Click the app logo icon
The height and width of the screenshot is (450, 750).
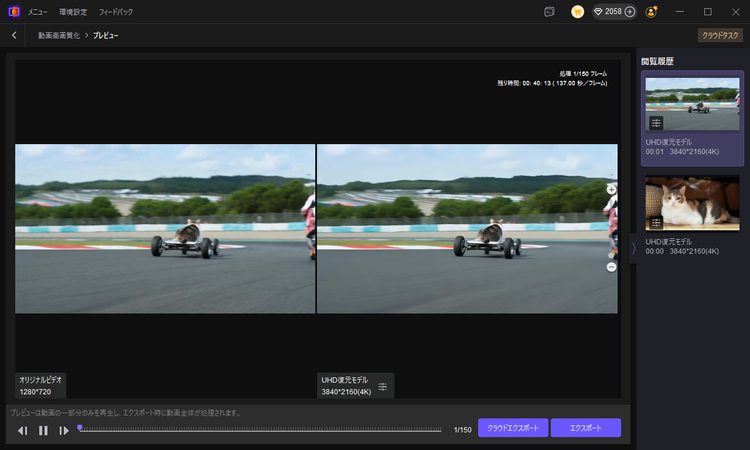pos(14,11)
